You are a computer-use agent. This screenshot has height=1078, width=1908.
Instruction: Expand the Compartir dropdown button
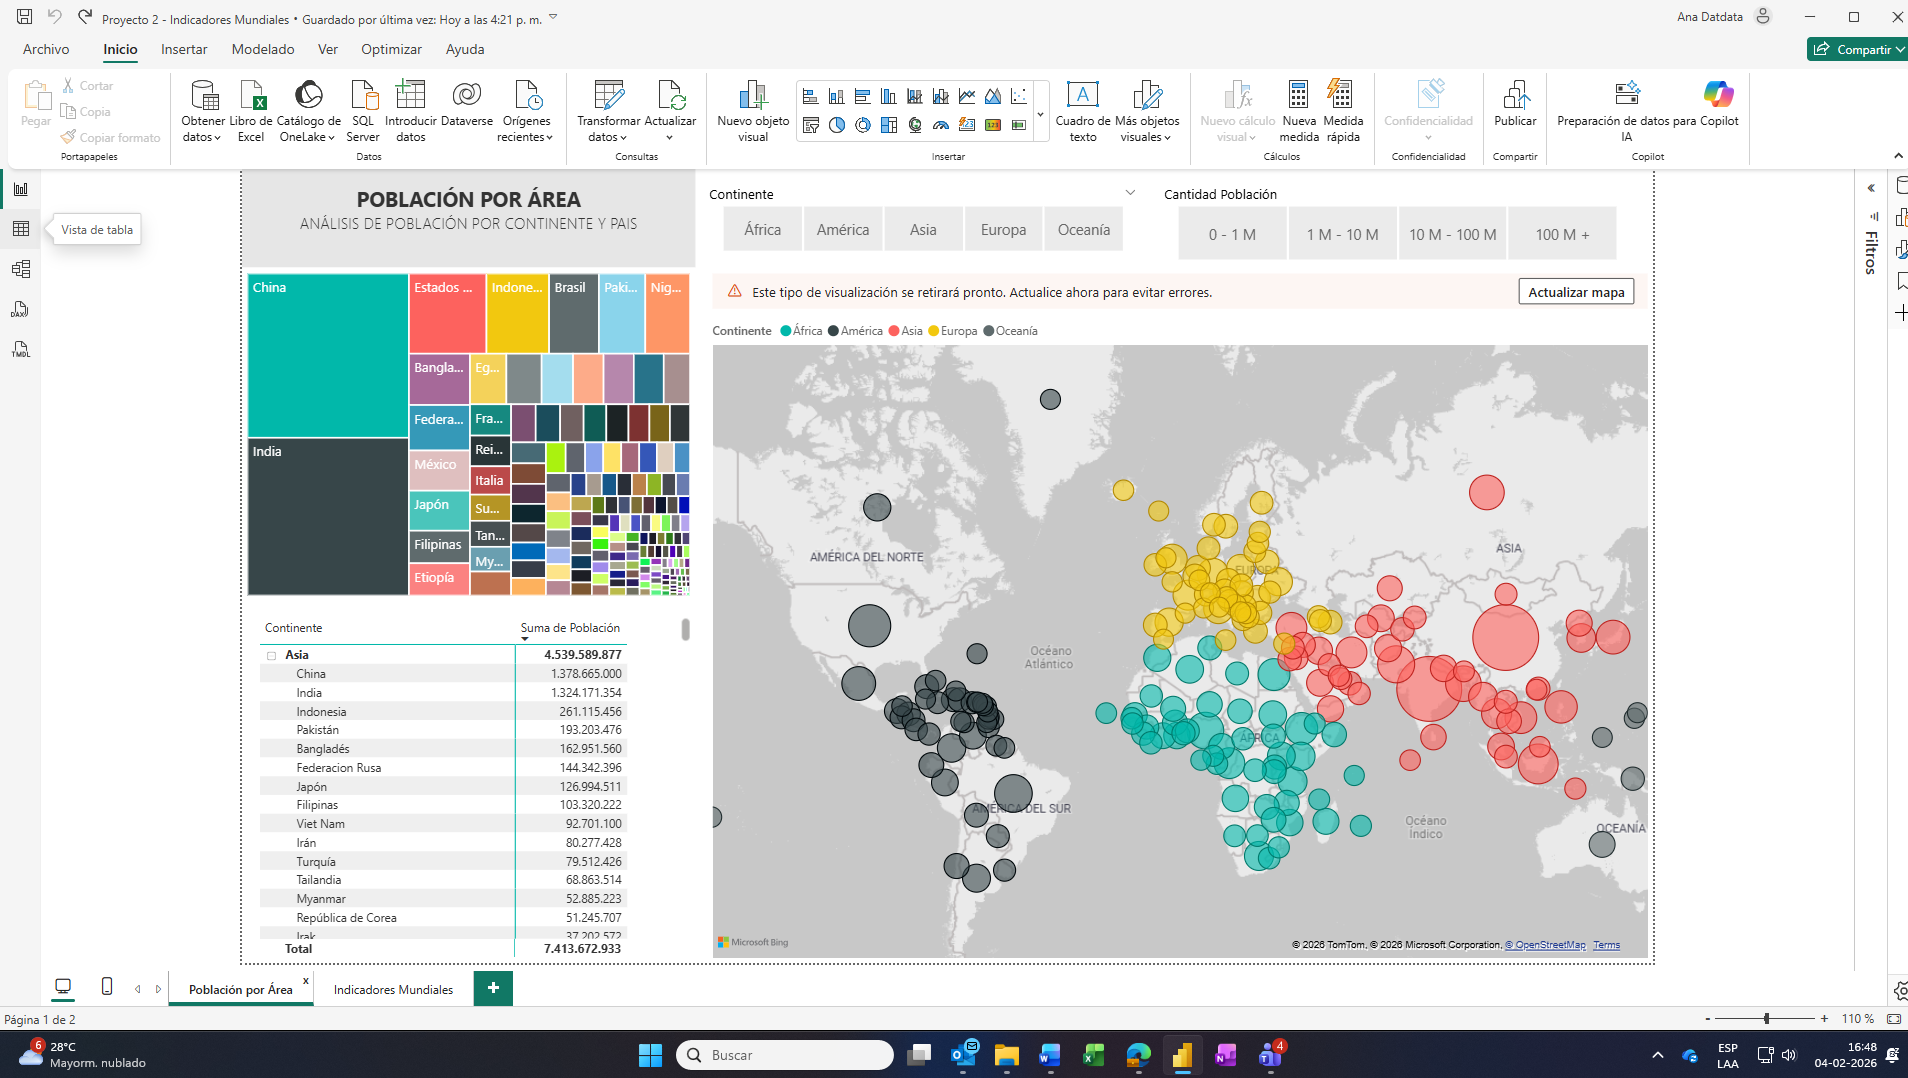pos(1900,49)
